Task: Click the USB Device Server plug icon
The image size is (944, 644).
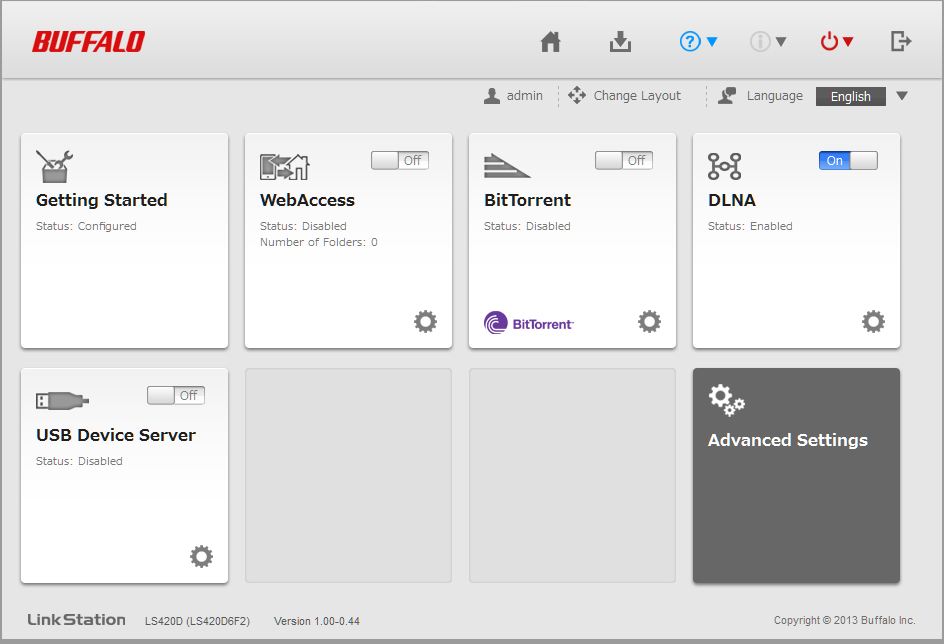Action: coord(63,401)
